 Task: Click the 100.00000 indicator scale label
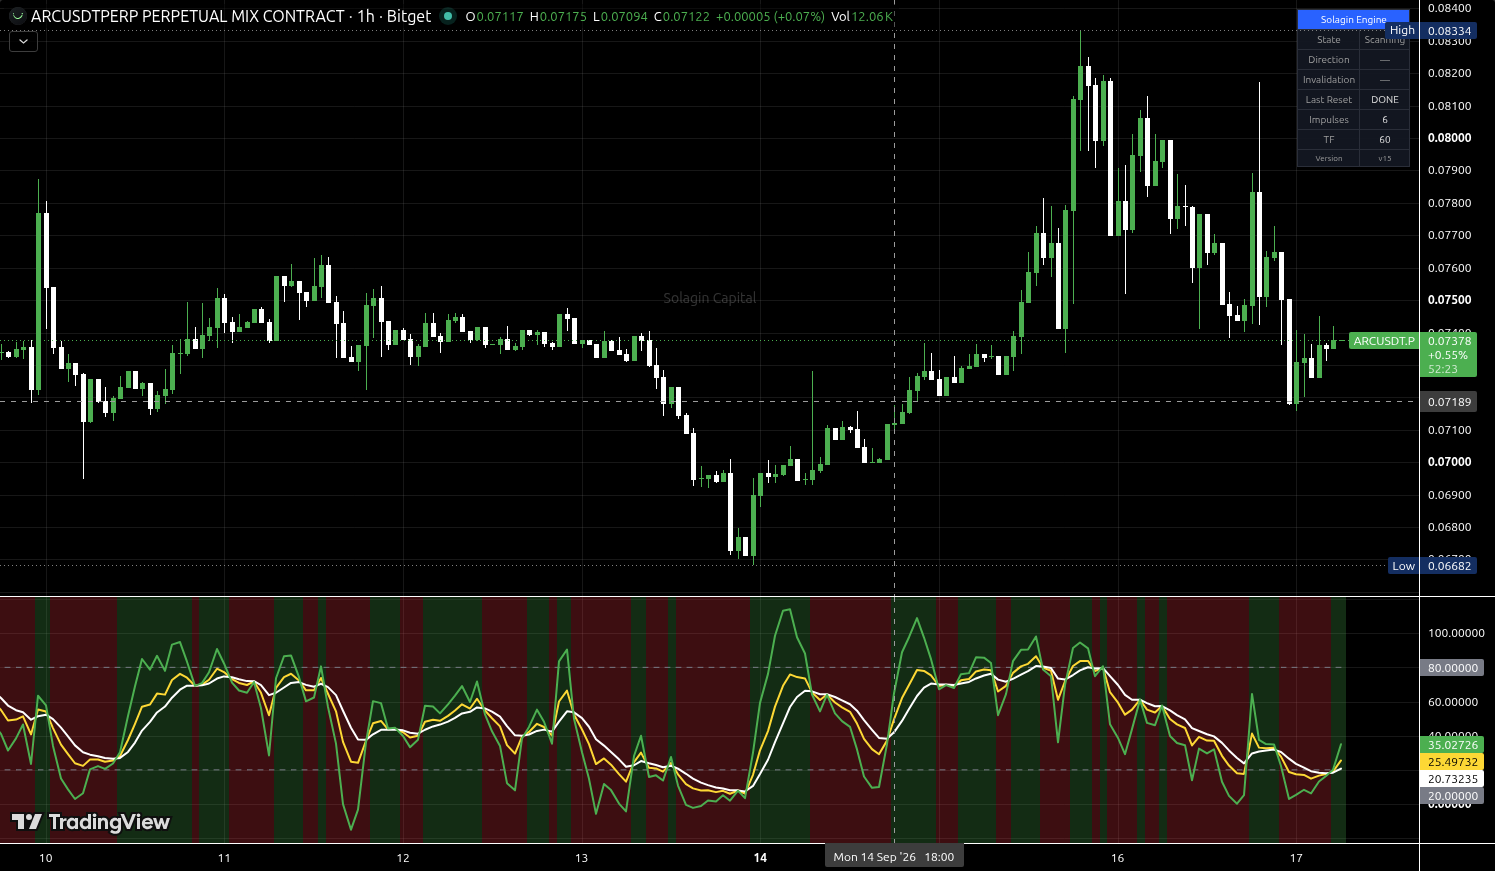click(x=1456, y=633)
